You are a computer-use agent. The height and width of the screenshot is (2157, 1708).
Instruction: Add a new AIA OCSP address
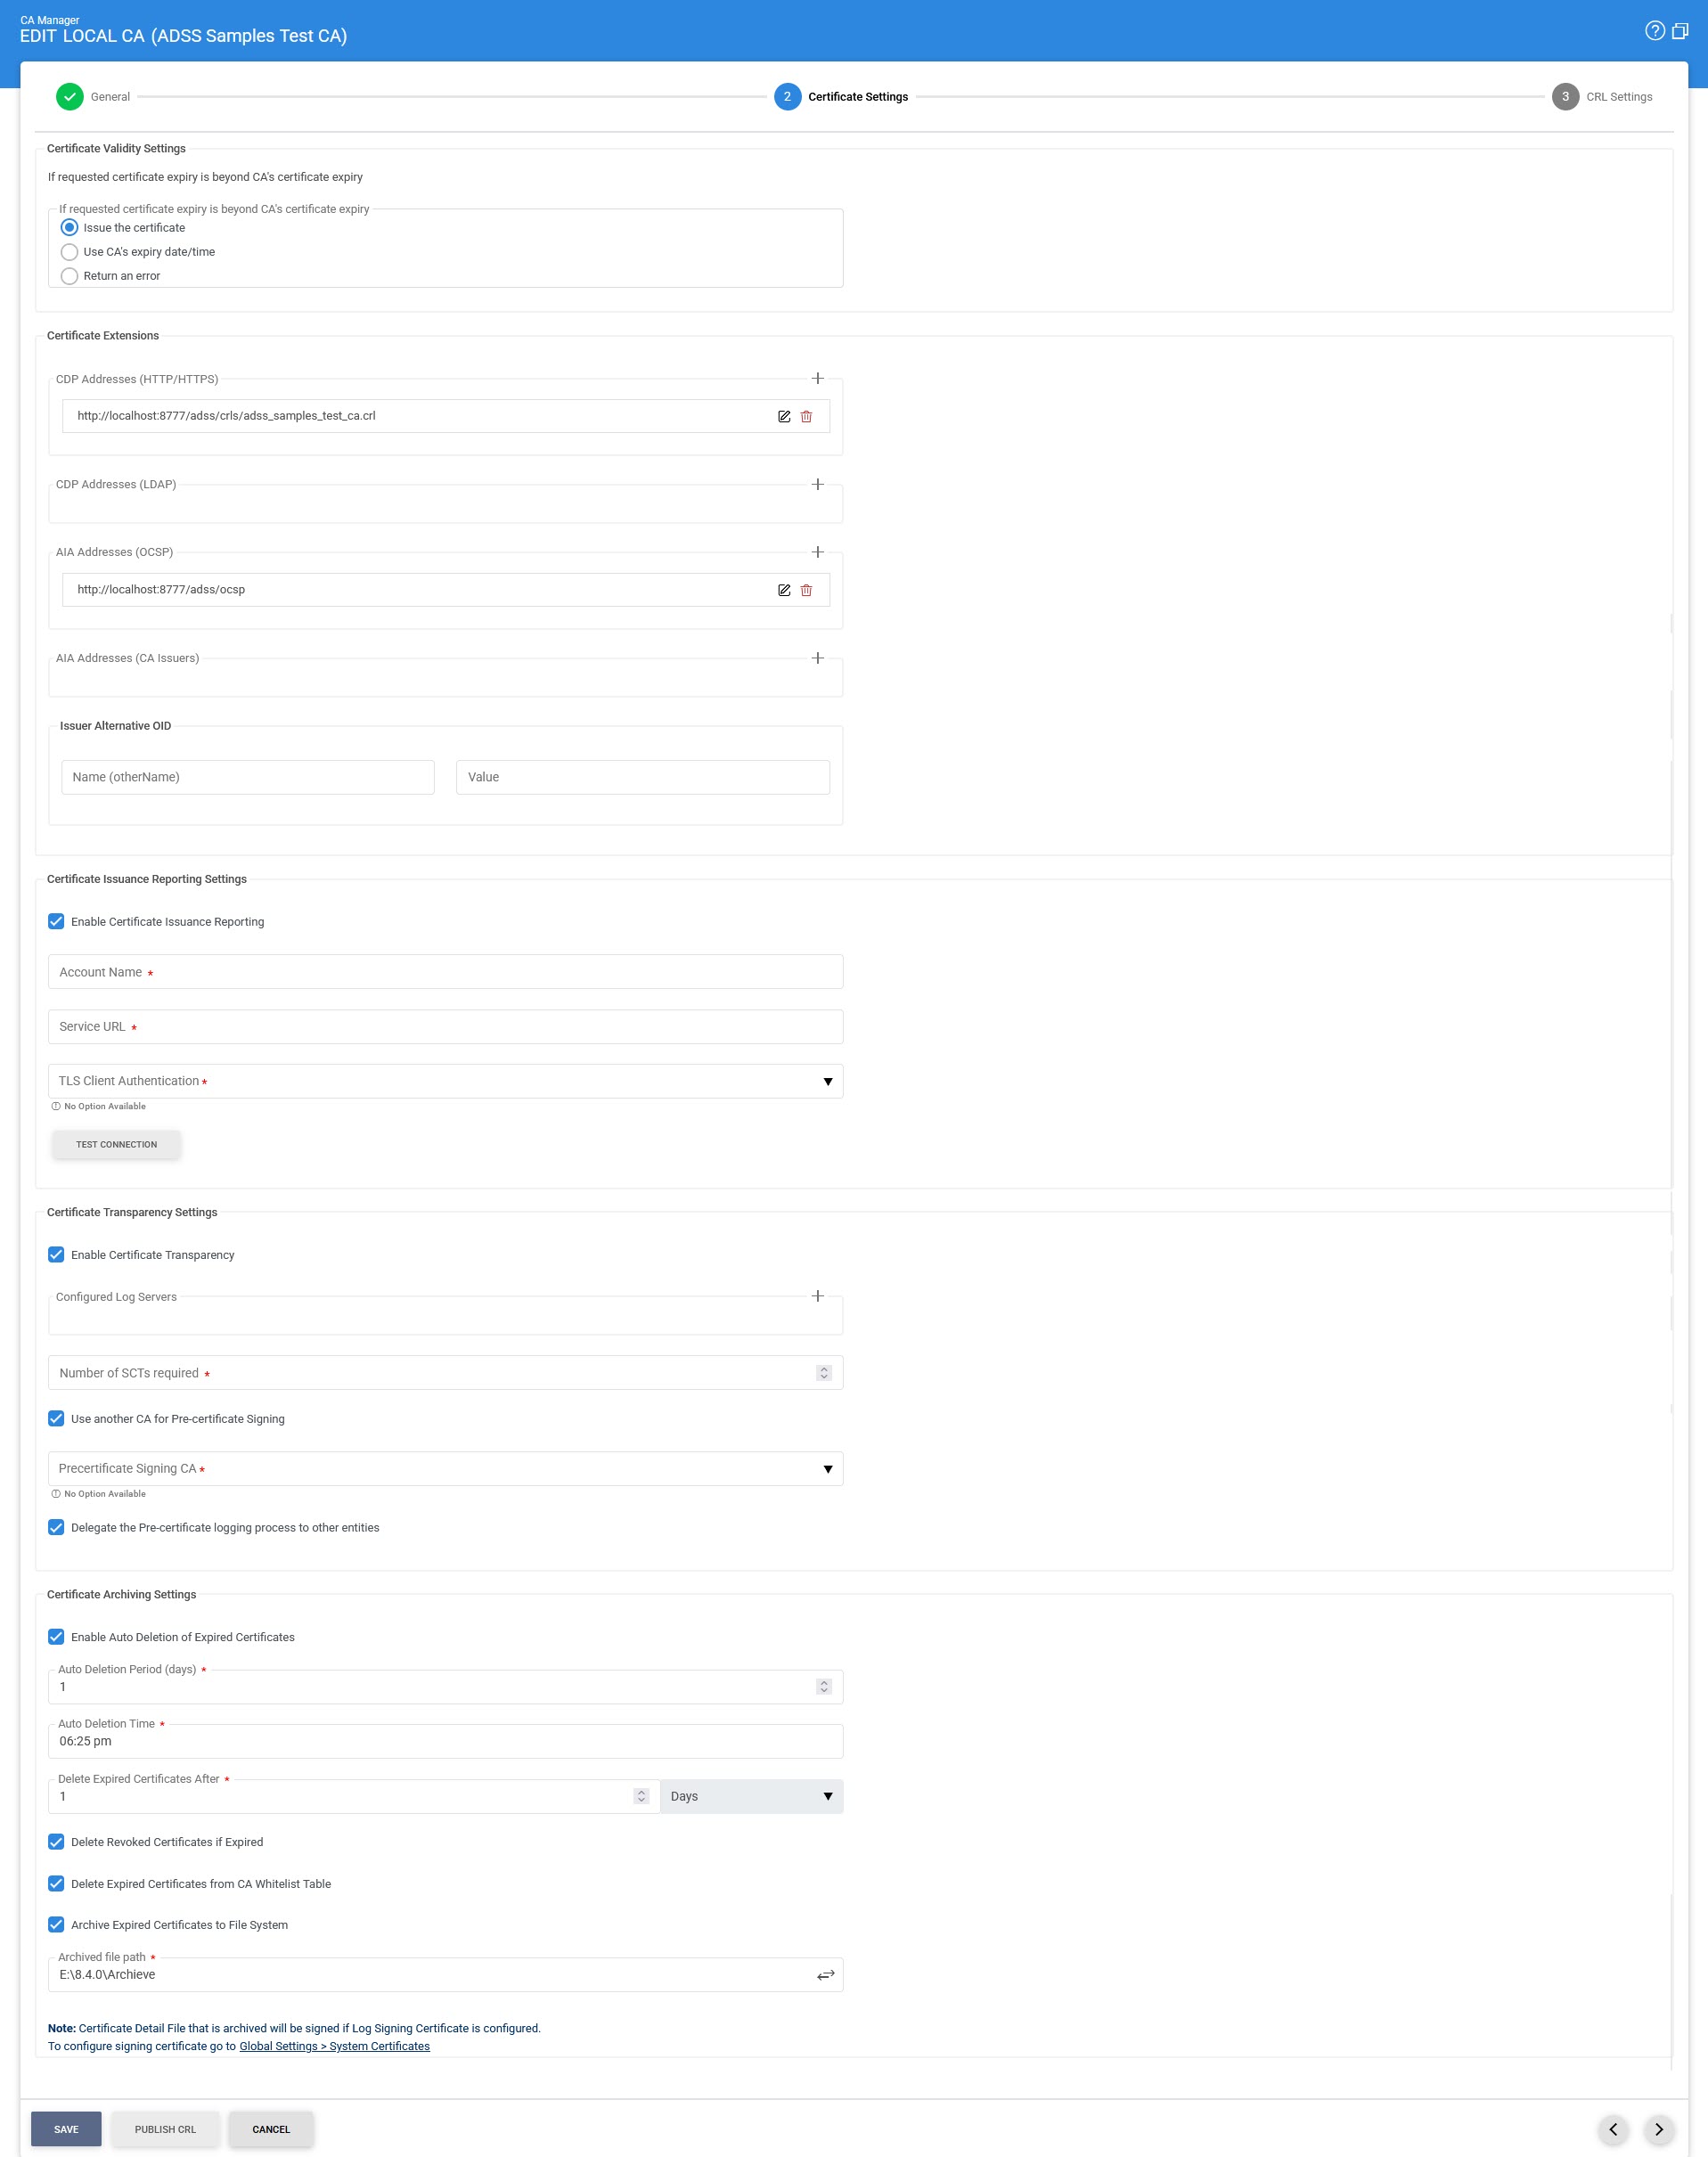coord(817,552)
